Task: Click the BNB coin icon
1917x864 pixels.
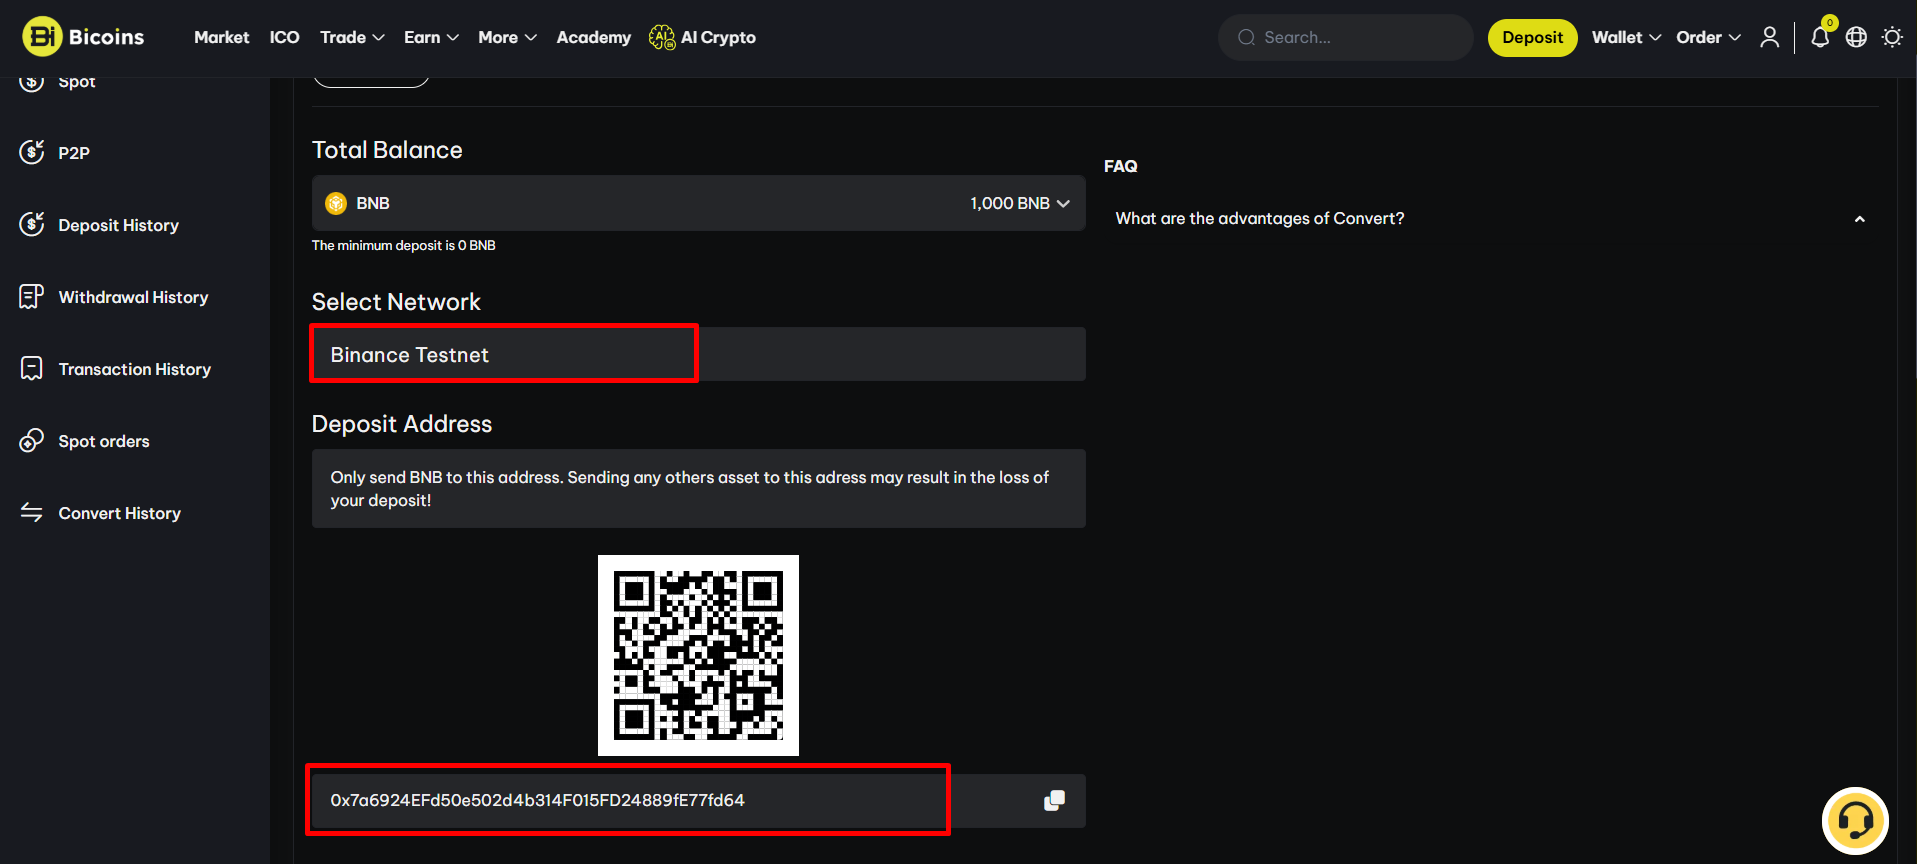Action: coord(336,203)
